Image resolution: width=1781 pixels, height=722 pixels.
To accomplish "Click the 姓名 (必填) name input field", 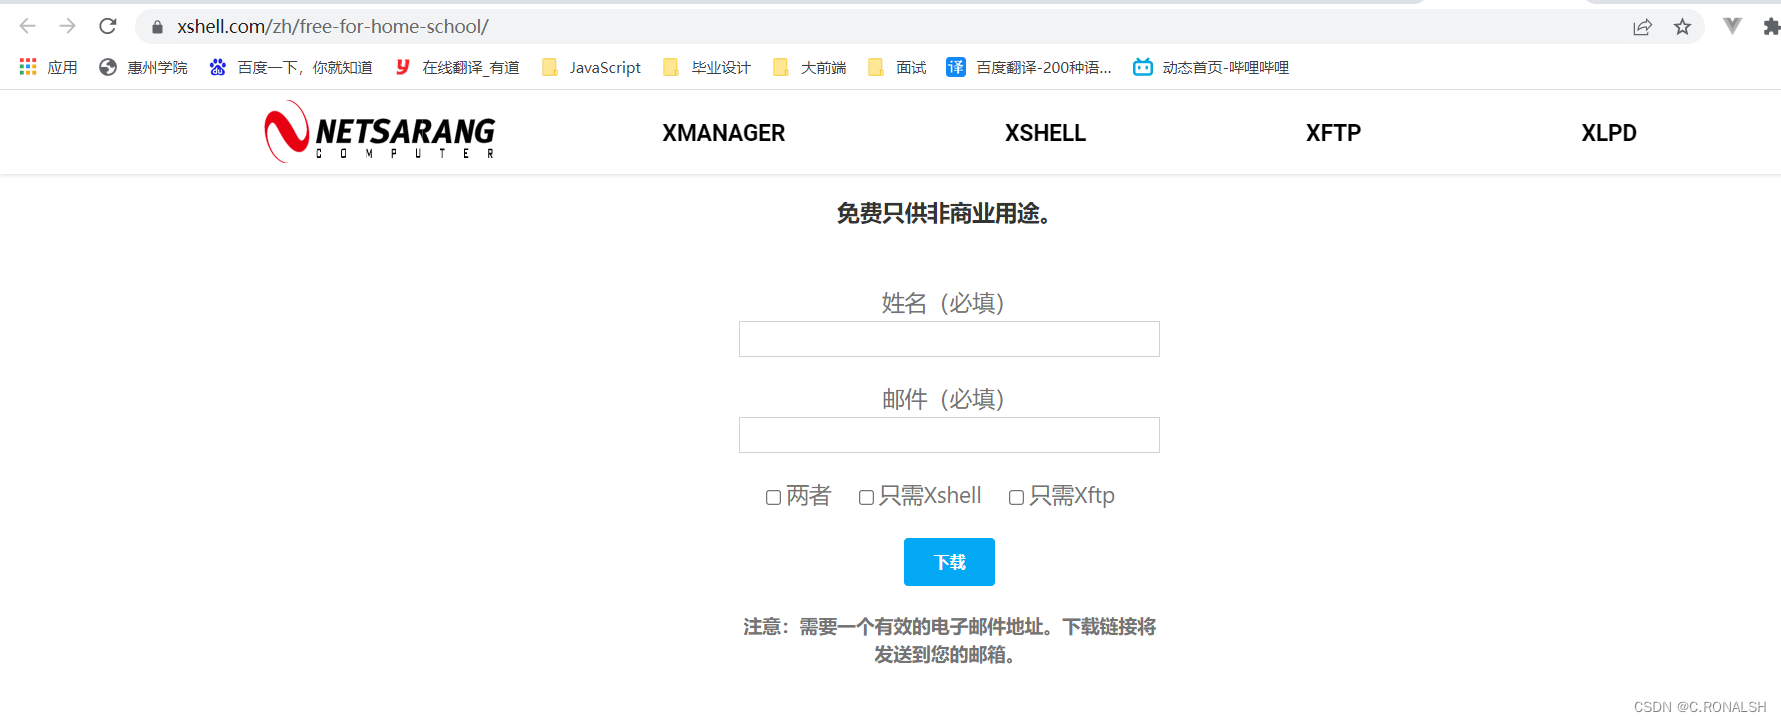I will click(949, 339).
